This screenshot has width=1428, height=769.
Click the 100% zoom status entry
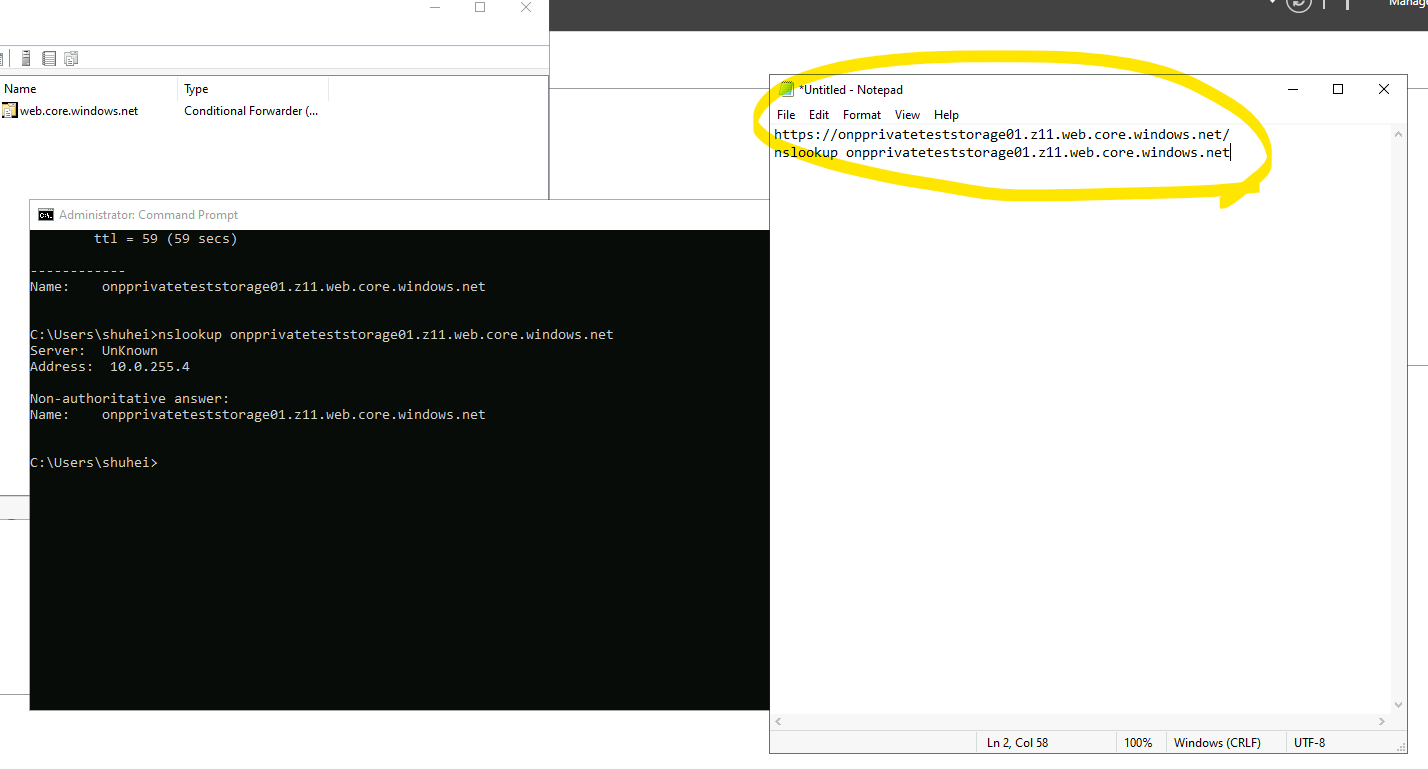point(1138,743)
